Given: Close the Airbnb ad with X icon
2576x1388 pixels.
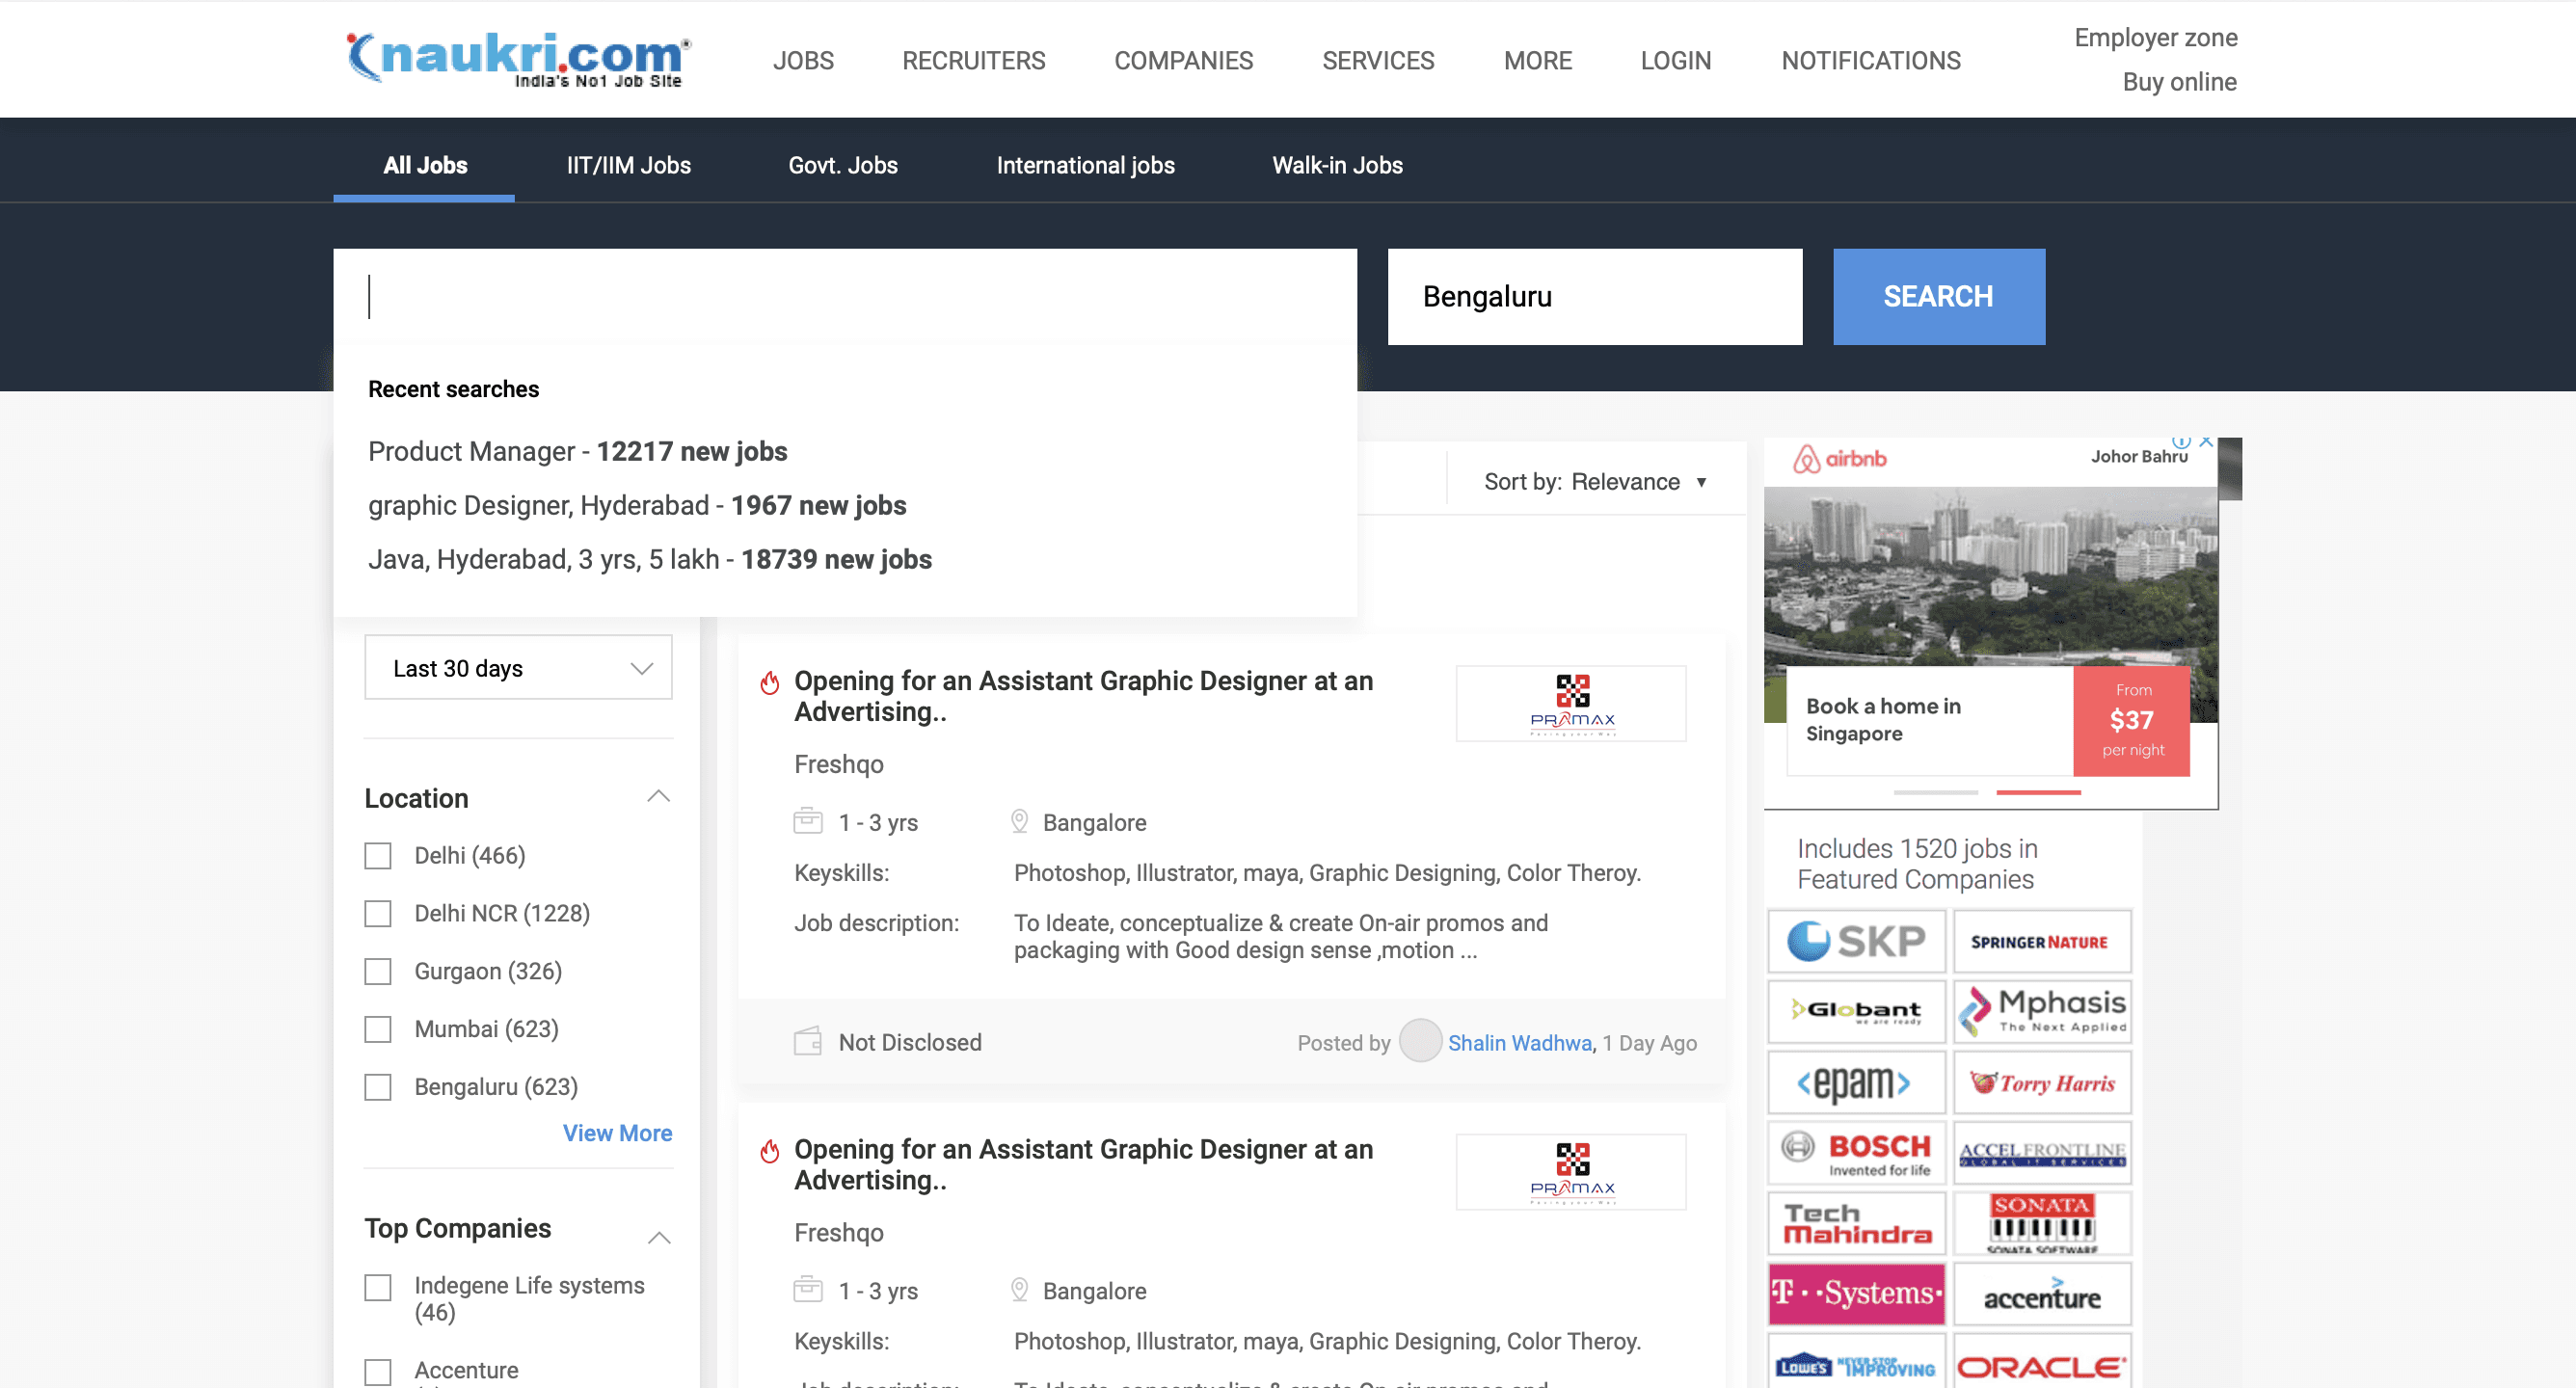Looking at the screenshot, I should coord(2205,441).
